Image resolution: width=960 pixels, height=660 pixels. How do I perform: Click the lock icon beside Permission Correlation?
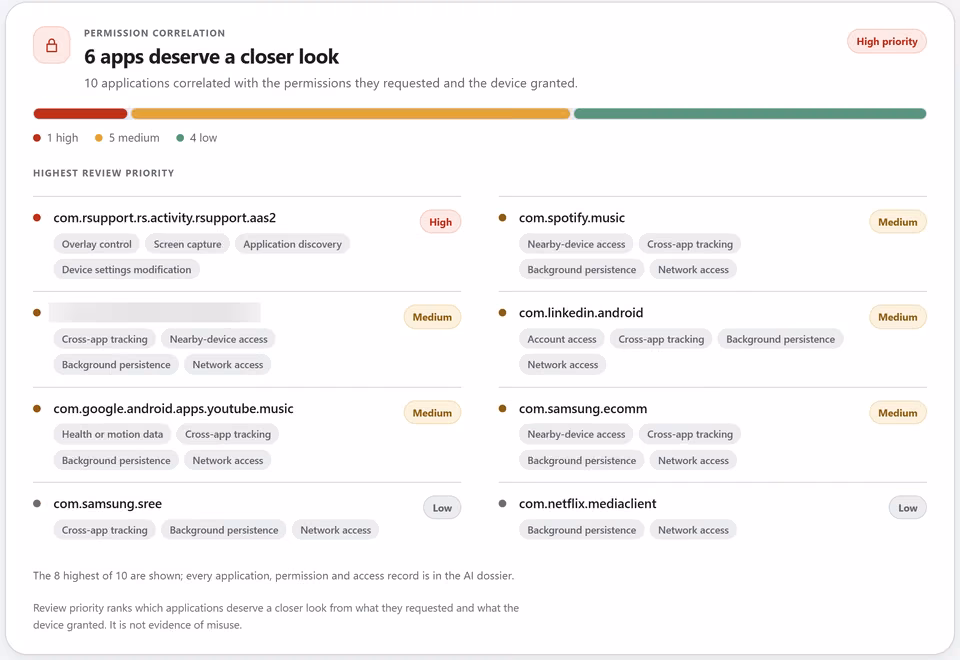(x=51, y=45)
